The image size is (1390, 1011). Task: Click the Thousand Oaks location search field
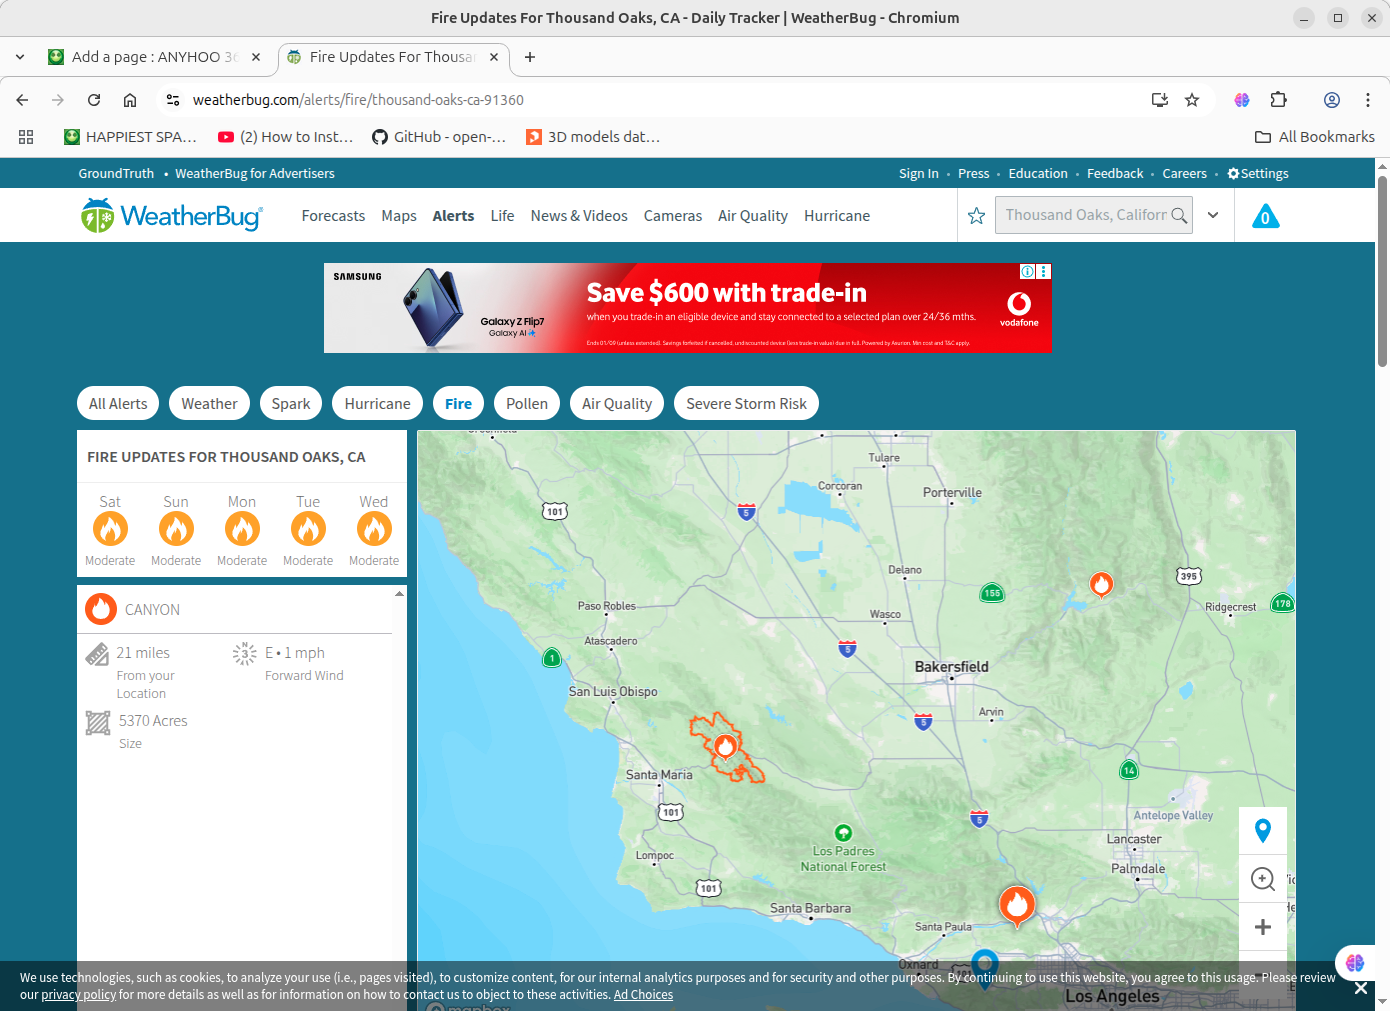(x=1085, y=215)
